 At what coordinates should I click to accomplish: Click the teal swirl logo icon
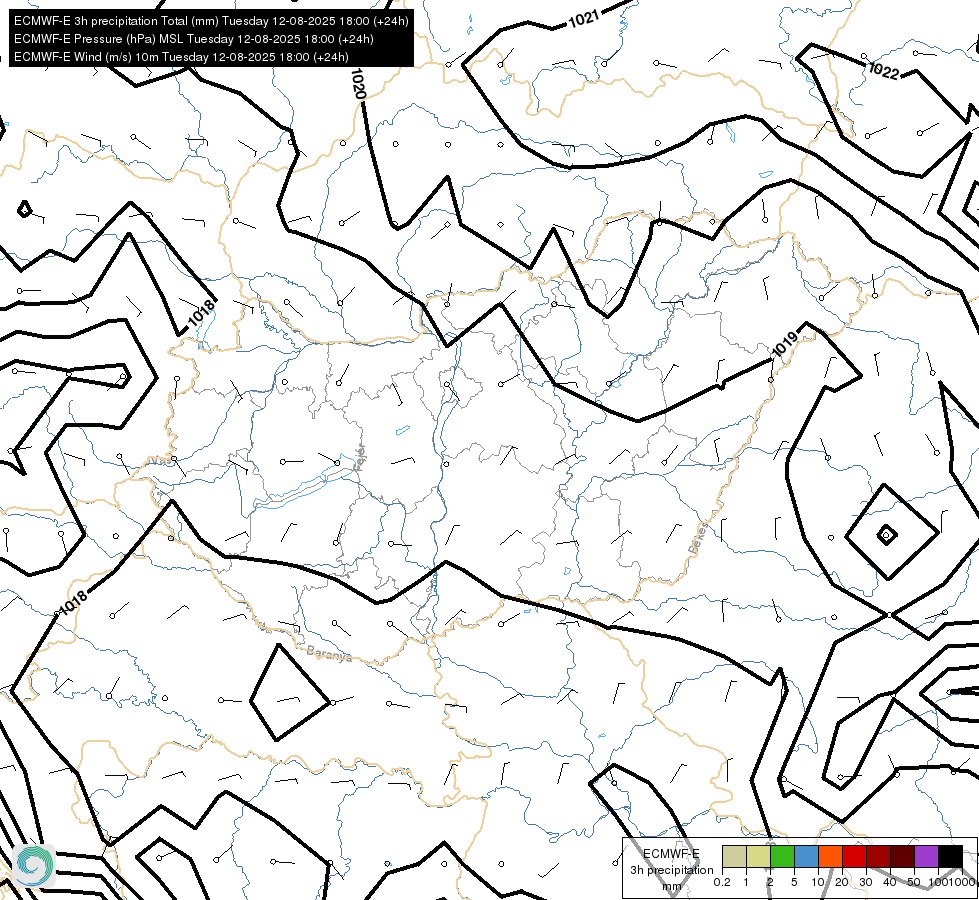tap(34, 865)
